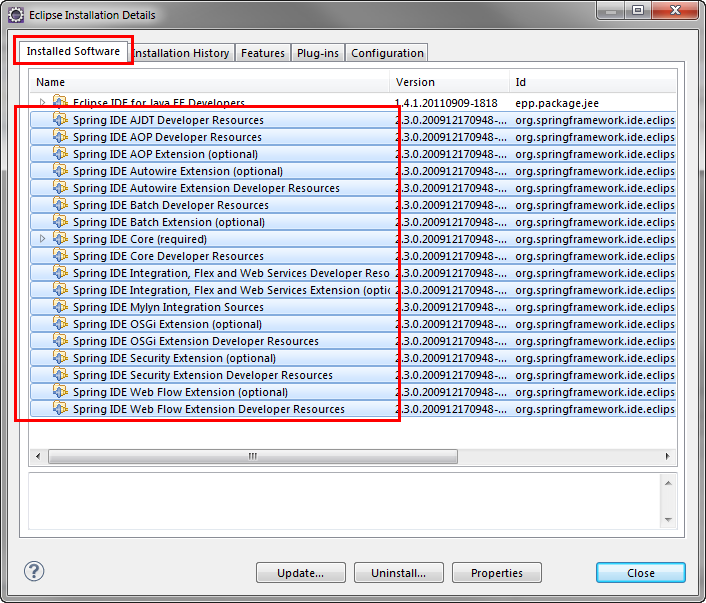Click the Update... button
The width and height of the screenshot is (706, 603).
coord(301,573)
